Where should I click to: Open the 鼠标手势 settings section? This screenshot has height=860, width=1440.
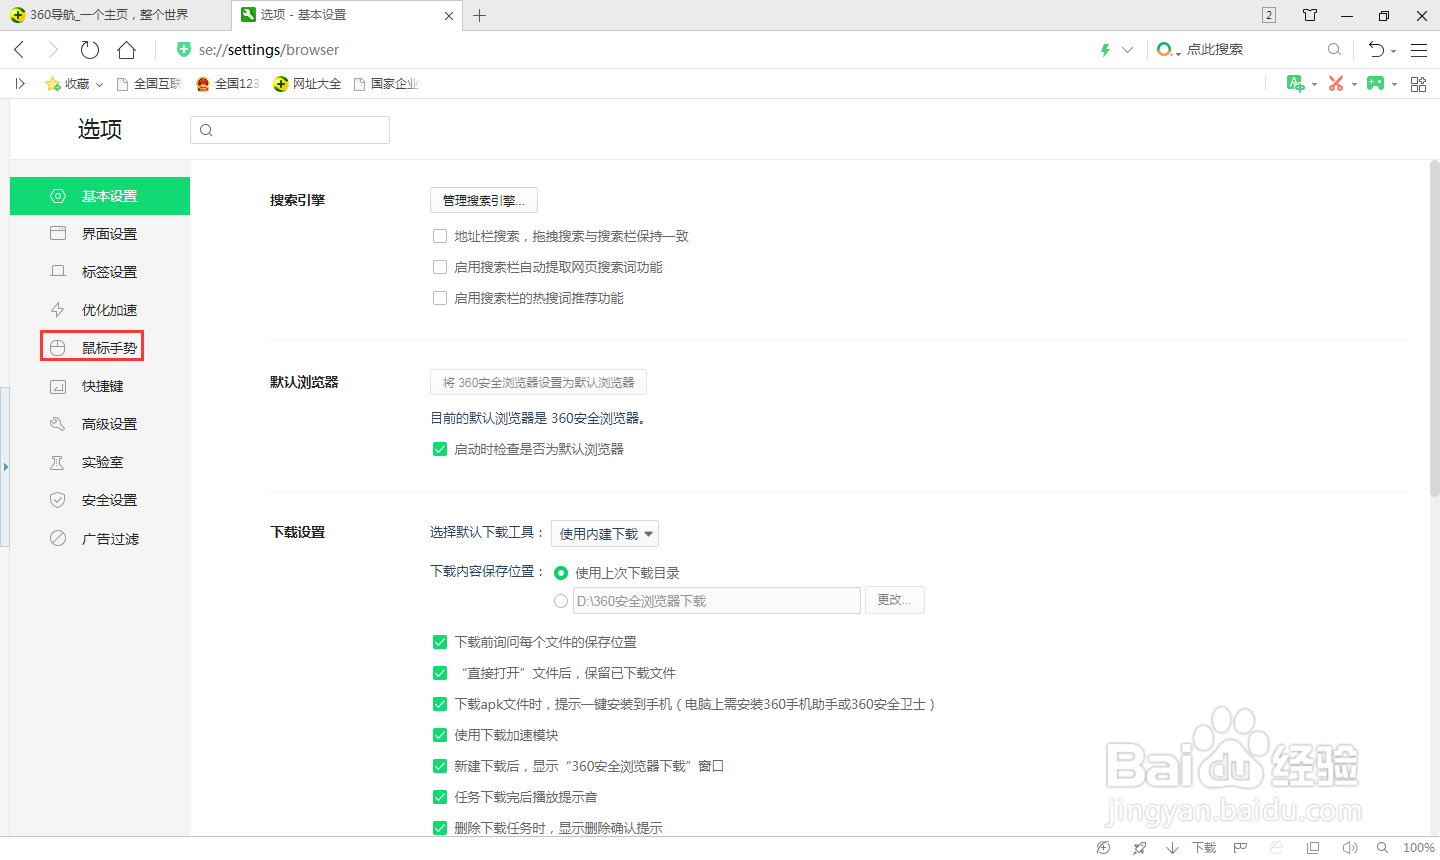[100, 348]
